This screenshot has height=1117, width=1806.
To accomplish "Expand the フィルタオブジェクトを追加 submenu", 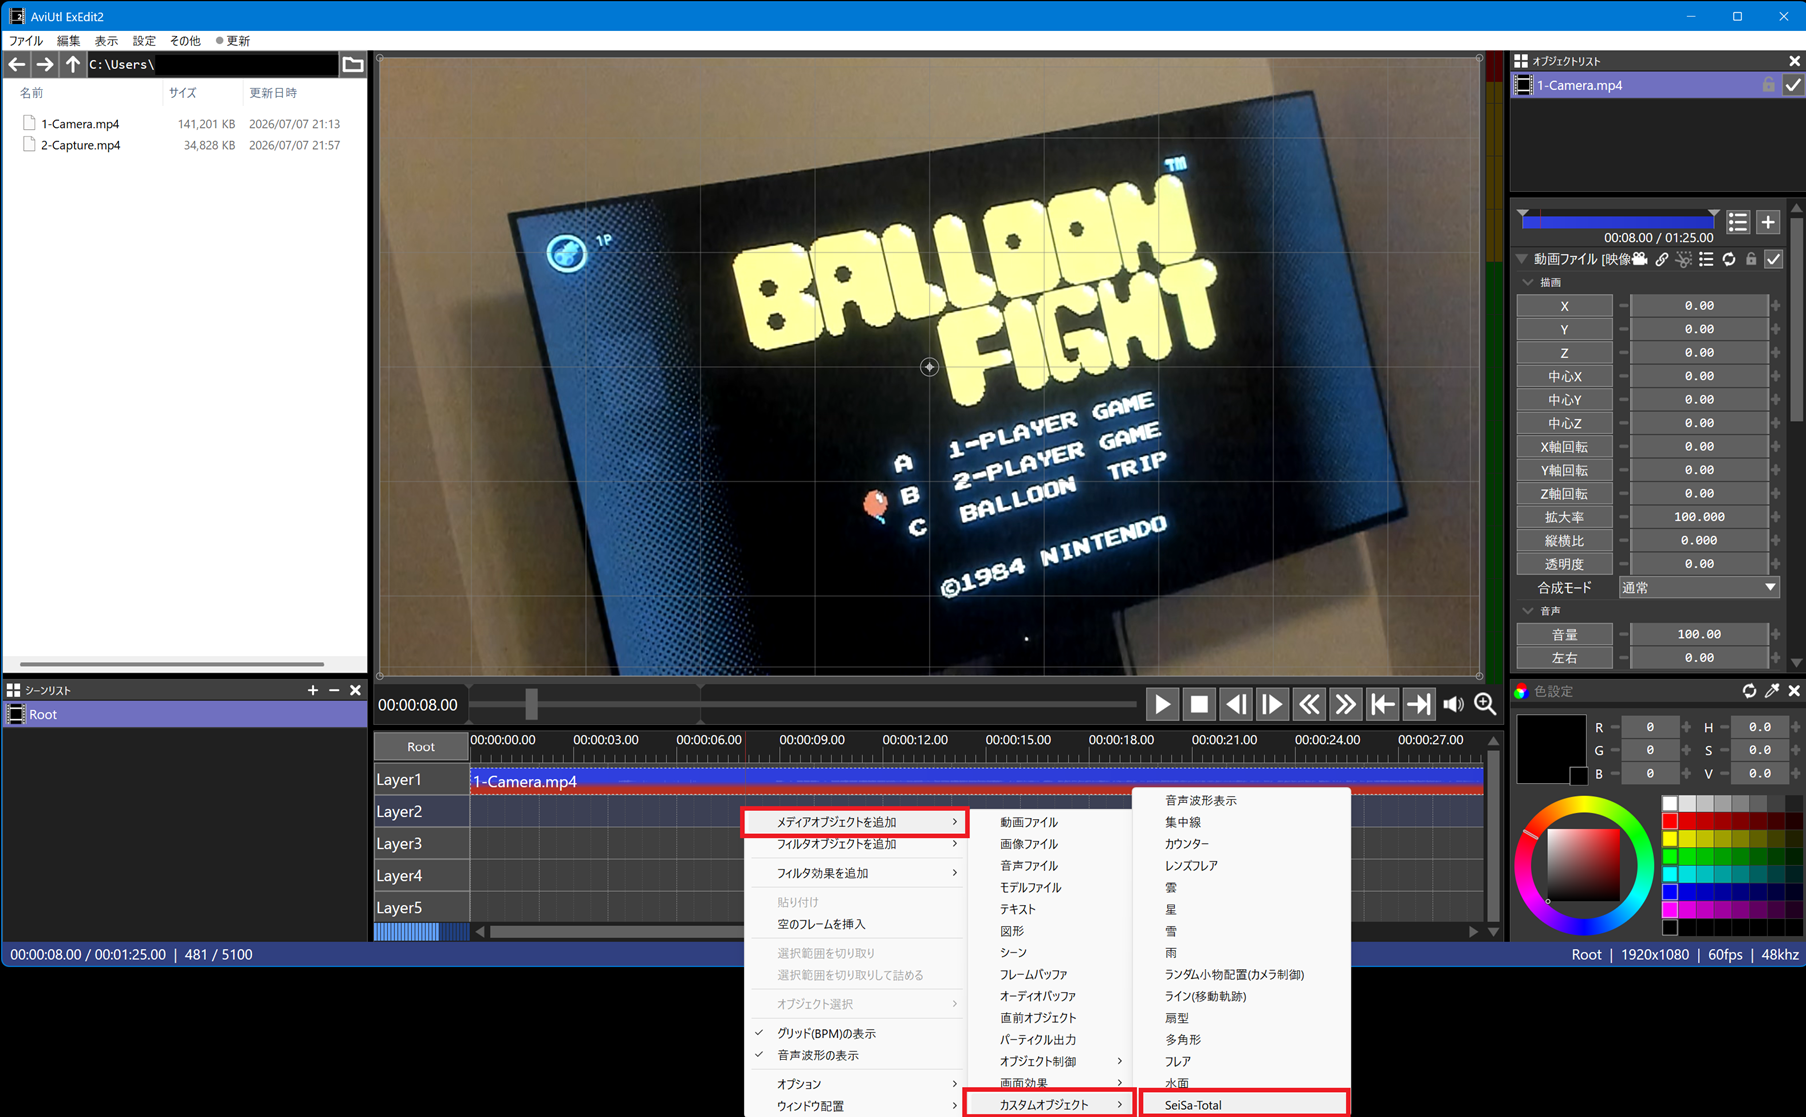I will (x=855, y=844).
